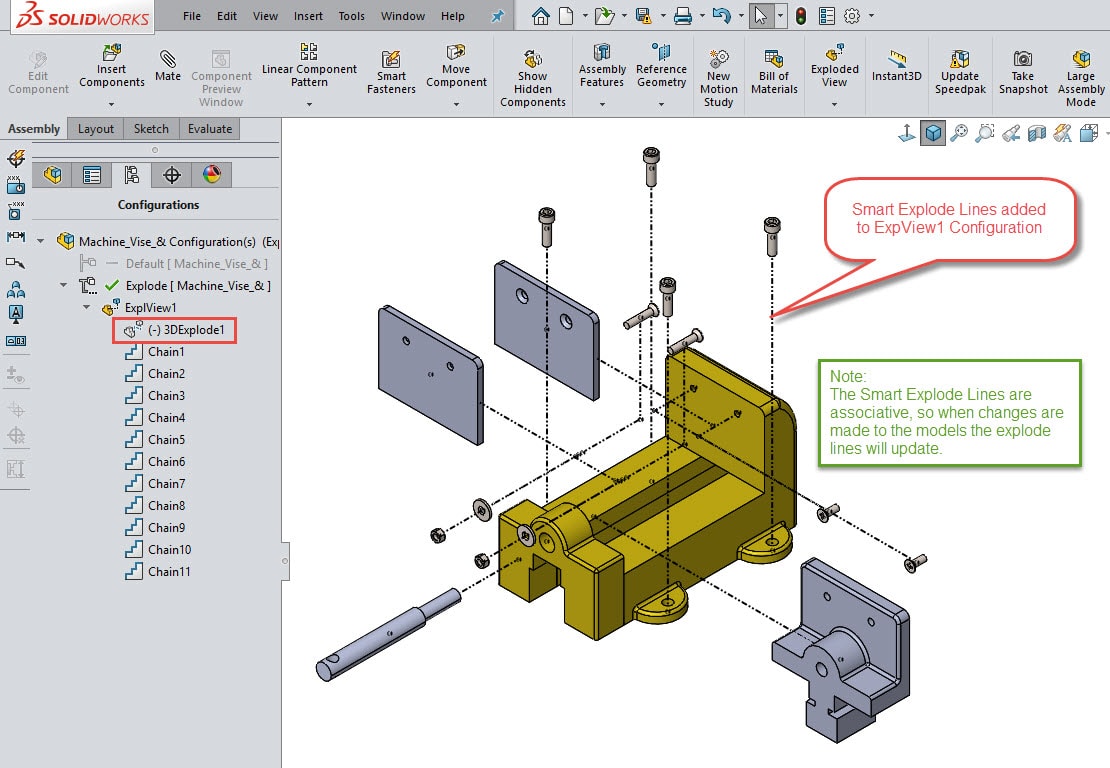Viewport: 1110px width, 768px height.
Task: Pin the document toolbar open
Action: coord(497,15)
